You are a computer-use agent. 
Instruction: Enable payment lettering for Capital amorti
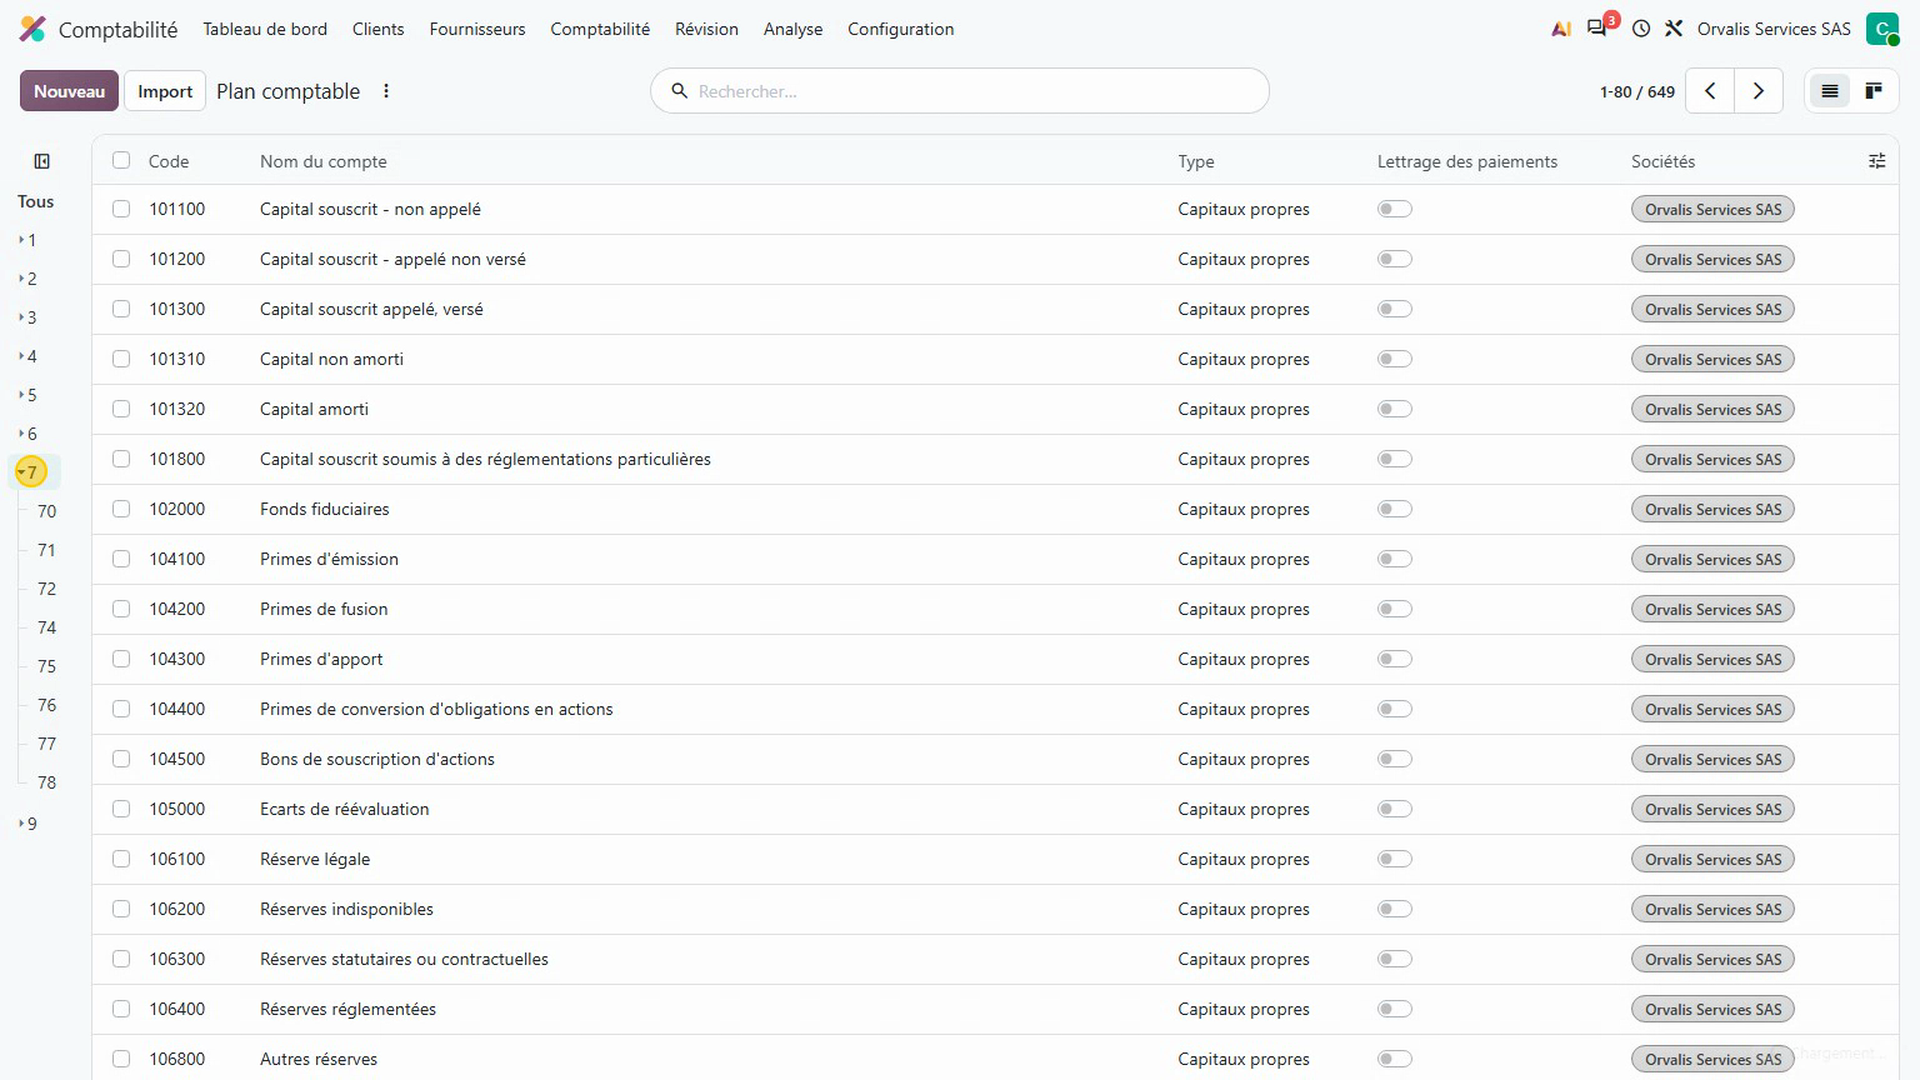coord(1394,409)
